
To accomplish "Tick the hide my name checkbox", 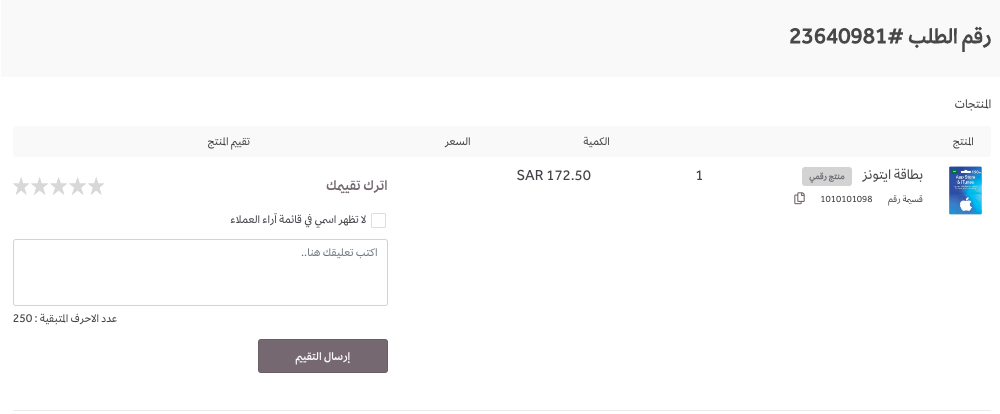I will pos(379,220).
